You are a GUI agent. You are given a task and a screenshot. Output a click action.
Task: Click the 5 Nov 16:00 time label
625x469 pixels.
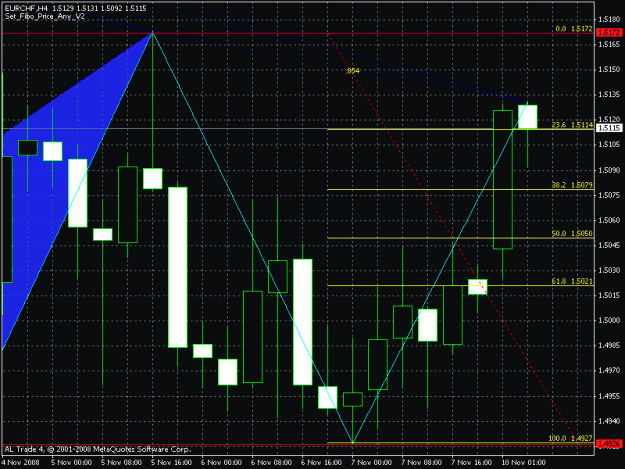coord(171,462)
